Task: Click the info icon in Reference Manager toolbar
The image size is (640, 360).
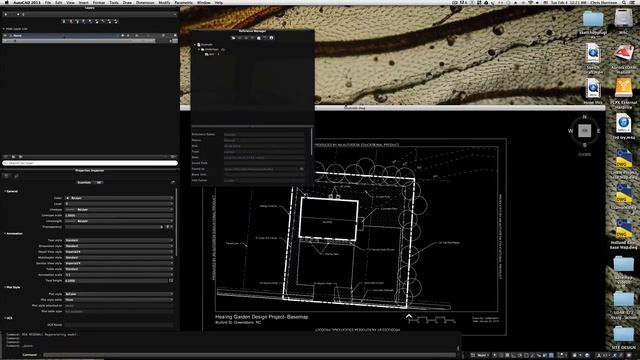Action: click(x=271, y=38)
